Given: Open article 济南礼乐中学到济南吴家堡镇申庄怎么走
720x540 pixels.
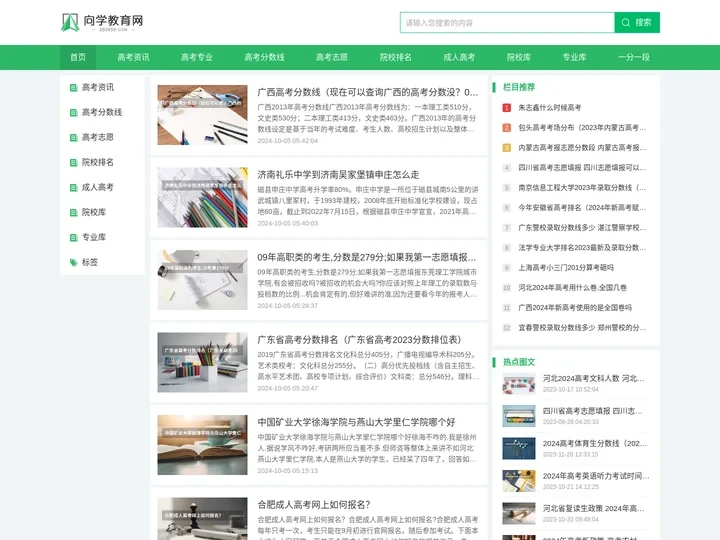Looking at the screenshot, I should pyautogui.click(x=338, y=175).
